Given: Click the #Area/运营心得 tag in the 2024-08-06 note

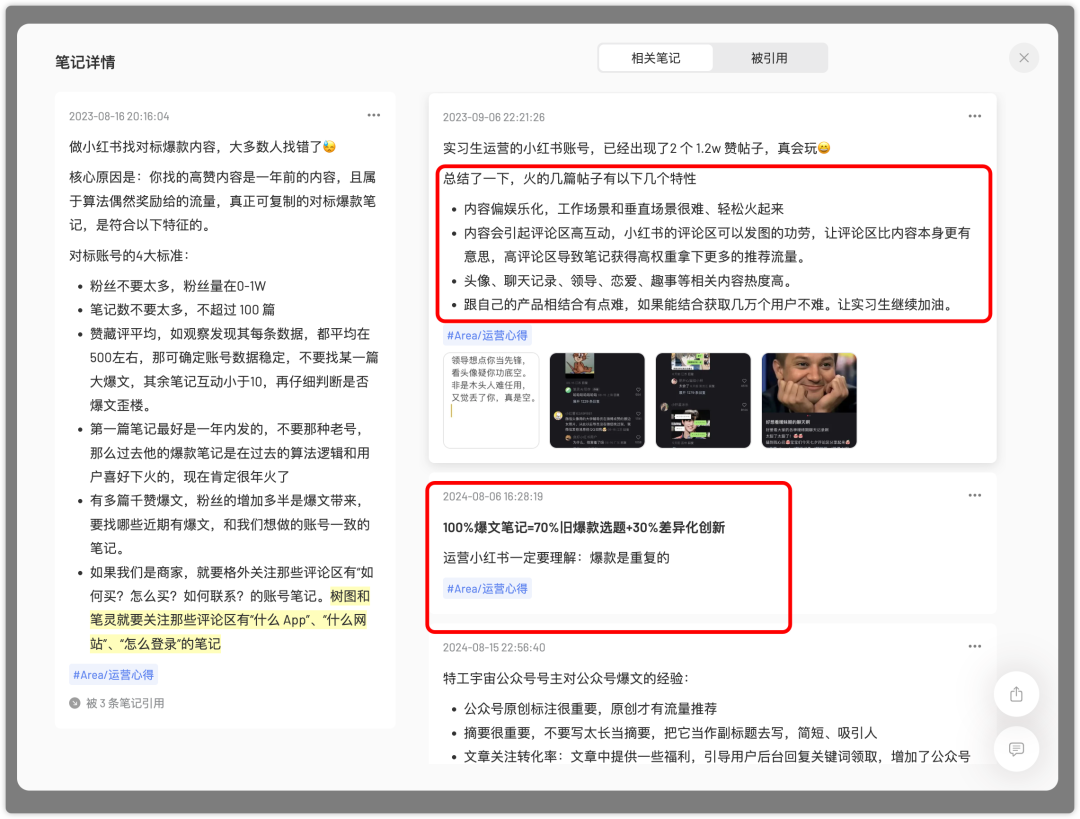Looking at the screenshot, I should click(x=487, y=590).
